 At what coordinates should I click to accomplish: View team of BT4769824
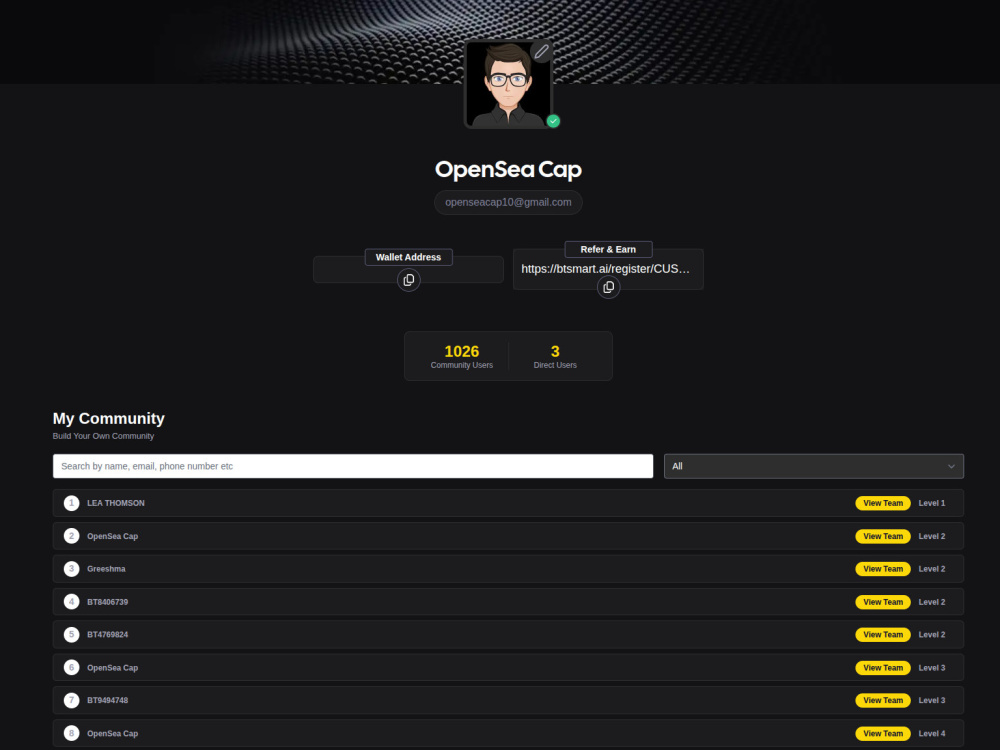click(883, 635)
